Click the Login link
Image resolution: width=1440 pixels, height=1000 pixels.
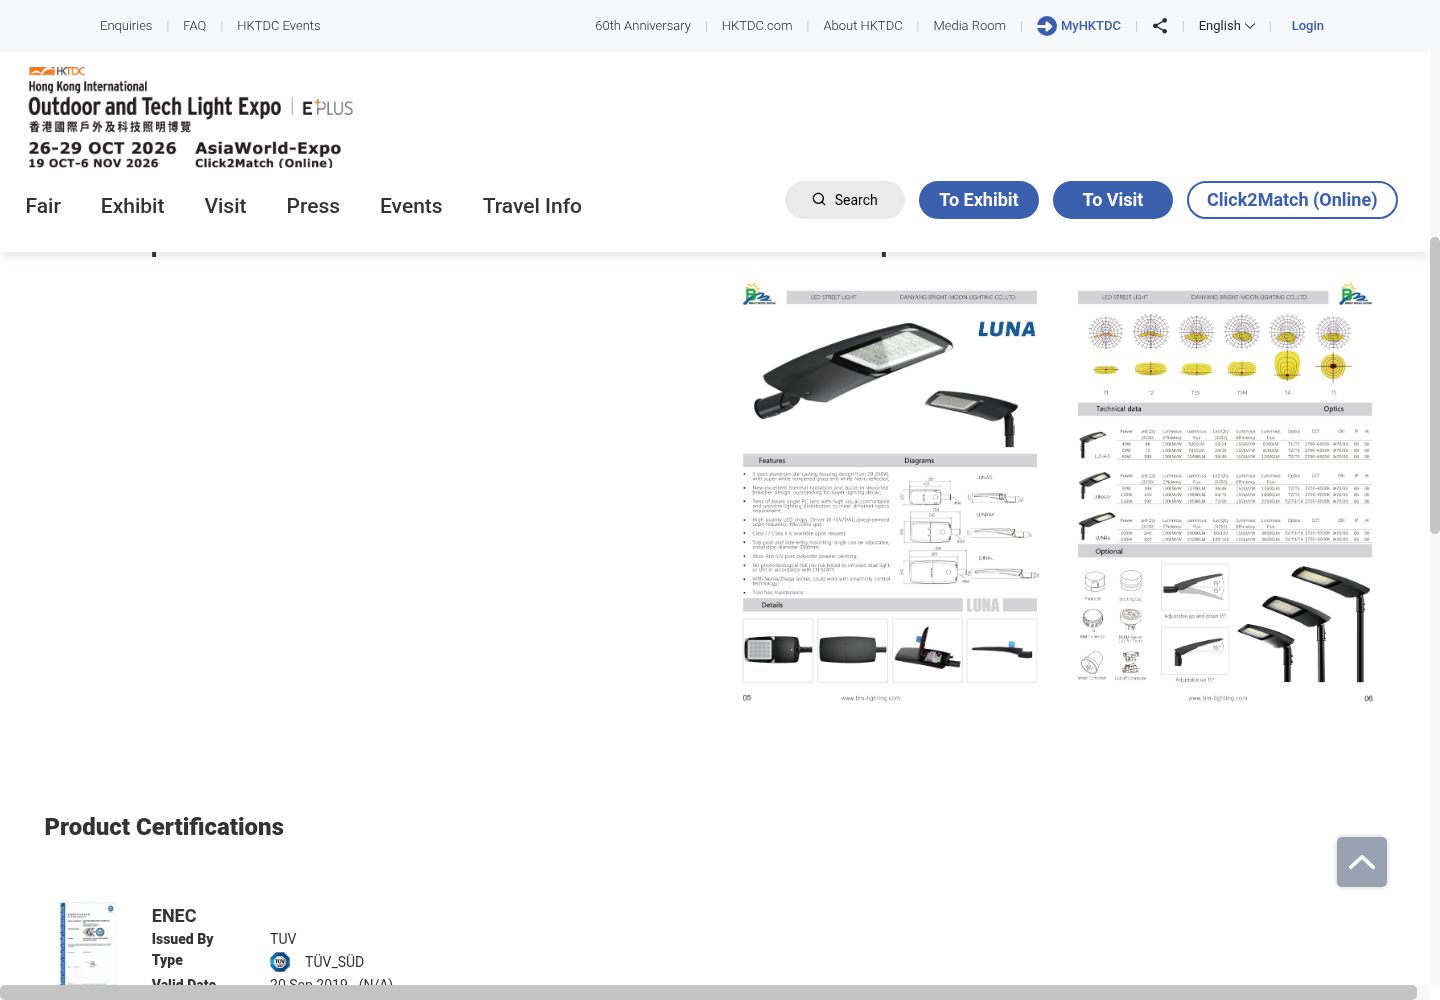[x=1307, y=26]
